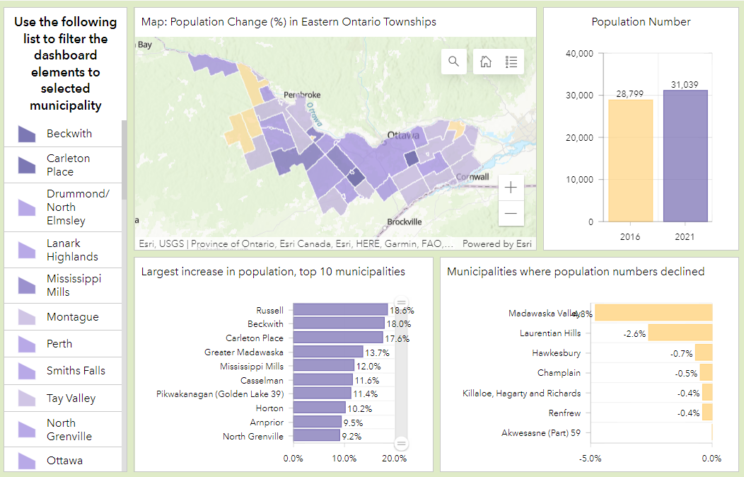Image resolution: width=744 pixels, height=477 pixels.
Task: Click the Hawkesbury -0.7% bar
Action: point(704,353)
